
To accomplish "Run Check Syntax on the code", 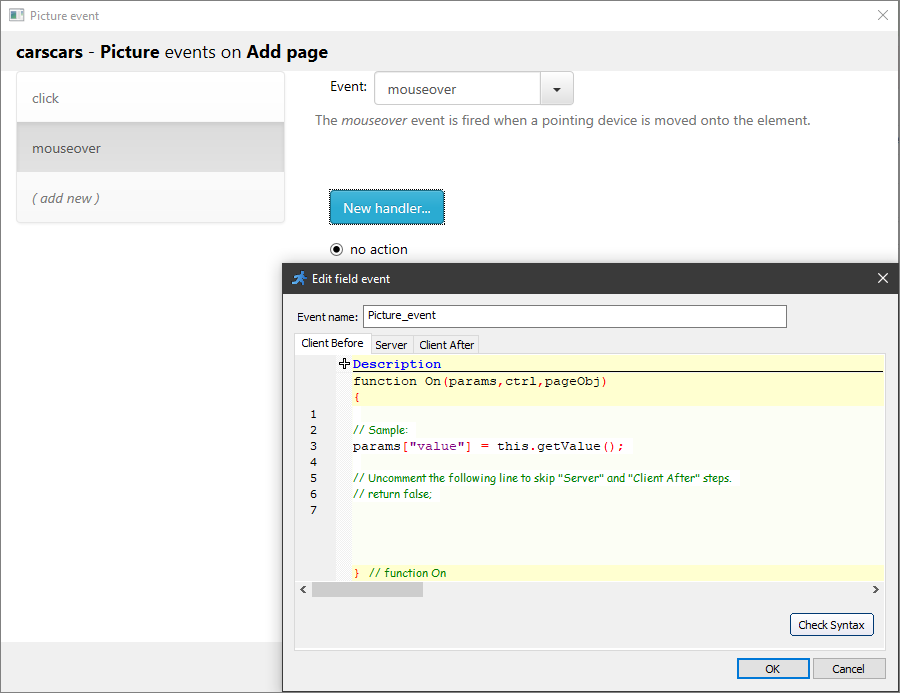I will coord(832,624).
